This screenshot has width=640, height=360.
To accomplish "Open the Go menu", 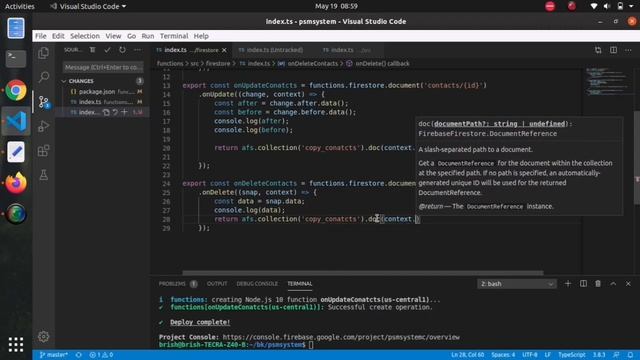I will pos(131,36).
